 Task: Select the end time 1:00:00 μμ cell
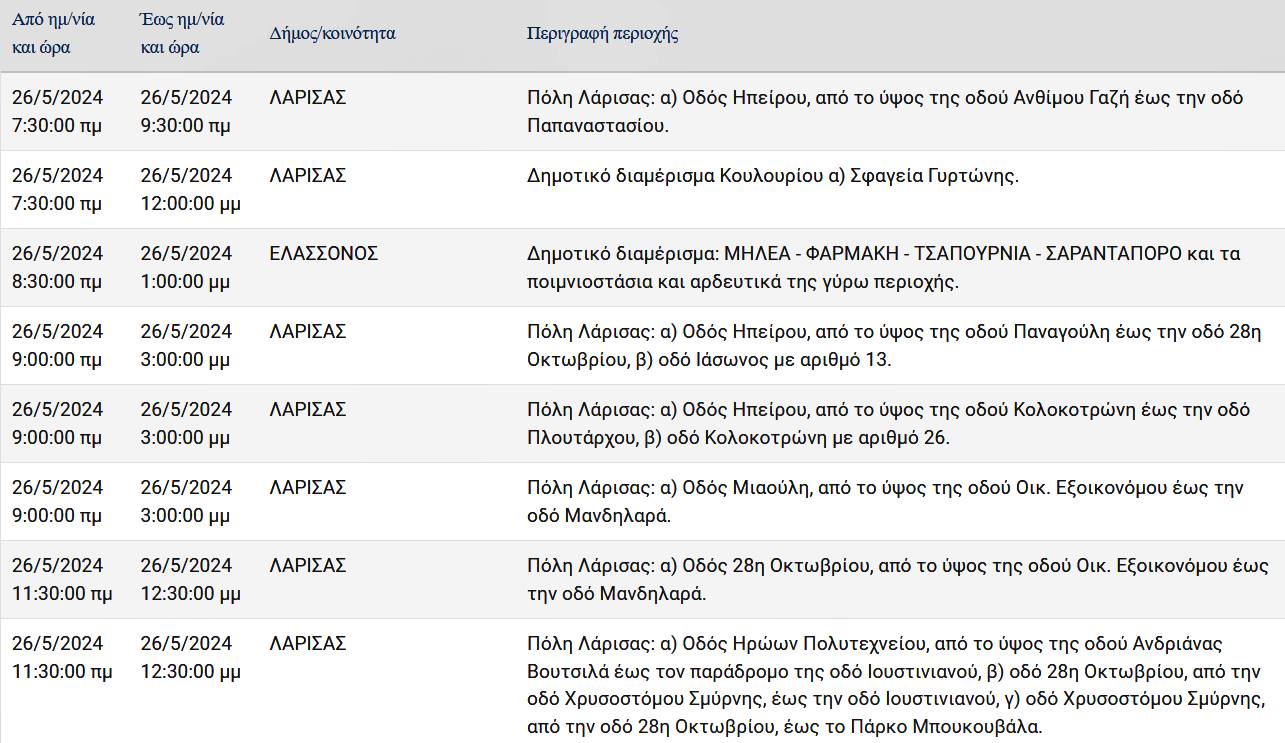(x=186, y=267)
